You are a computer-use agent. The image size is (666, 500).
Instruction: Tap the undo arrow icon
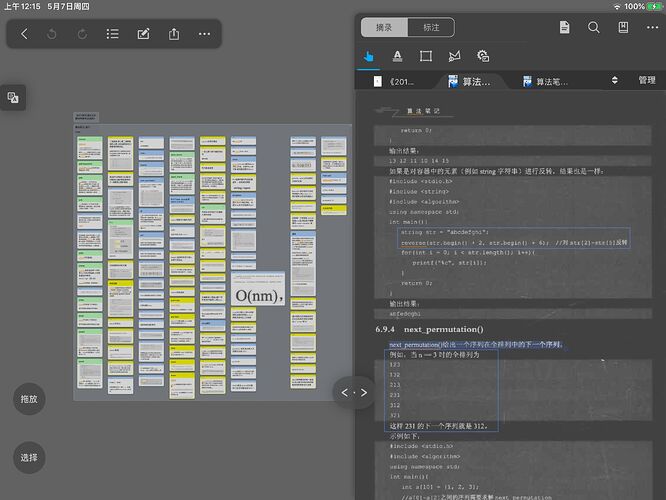[52, 34]
